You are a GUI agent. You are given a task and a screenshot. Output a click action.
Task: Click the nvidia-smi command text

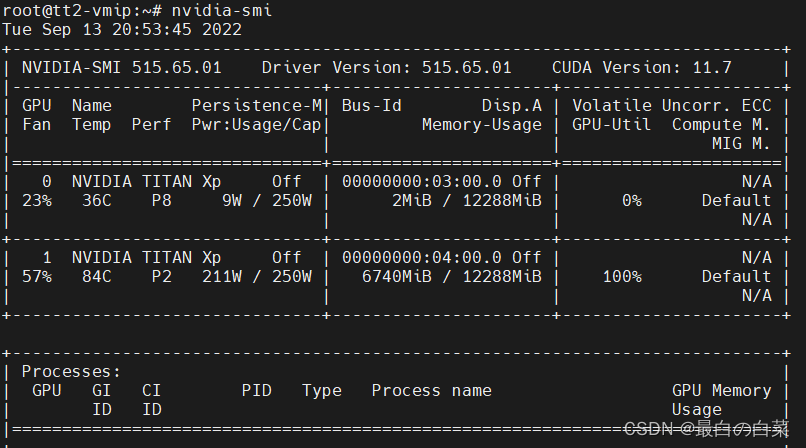point(221,10)
